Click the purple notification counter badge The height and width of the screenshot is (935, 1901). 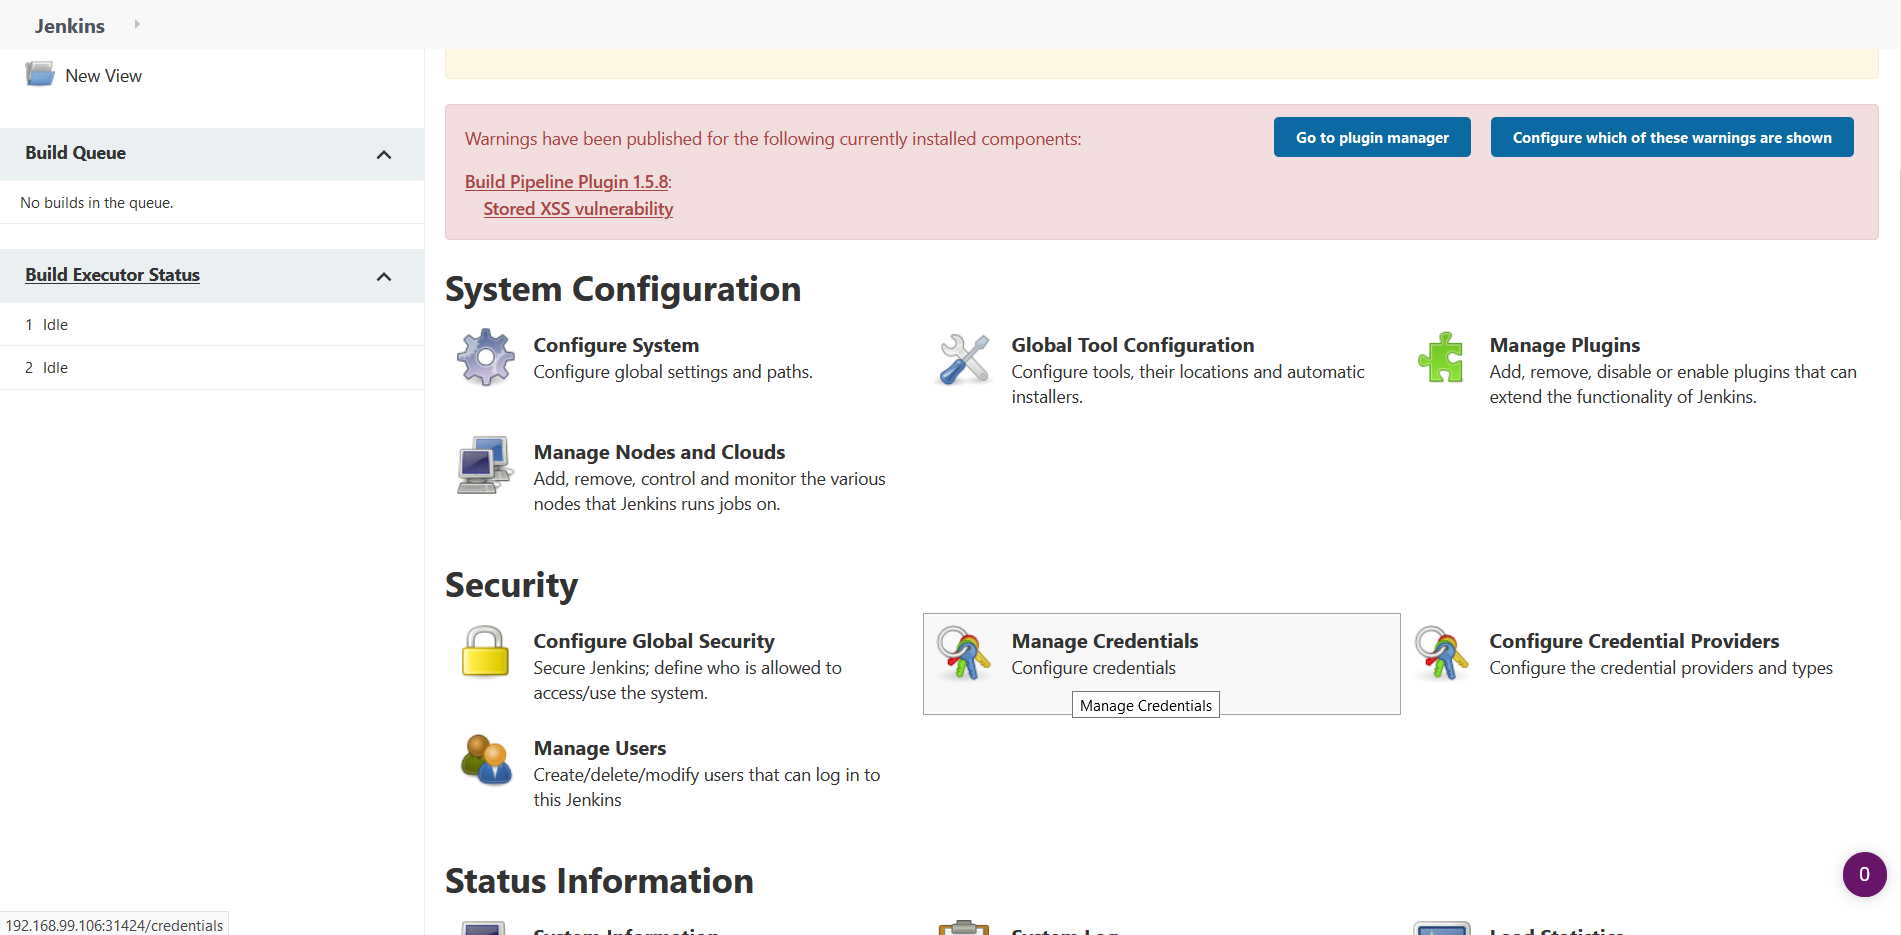click(1864, 874)
